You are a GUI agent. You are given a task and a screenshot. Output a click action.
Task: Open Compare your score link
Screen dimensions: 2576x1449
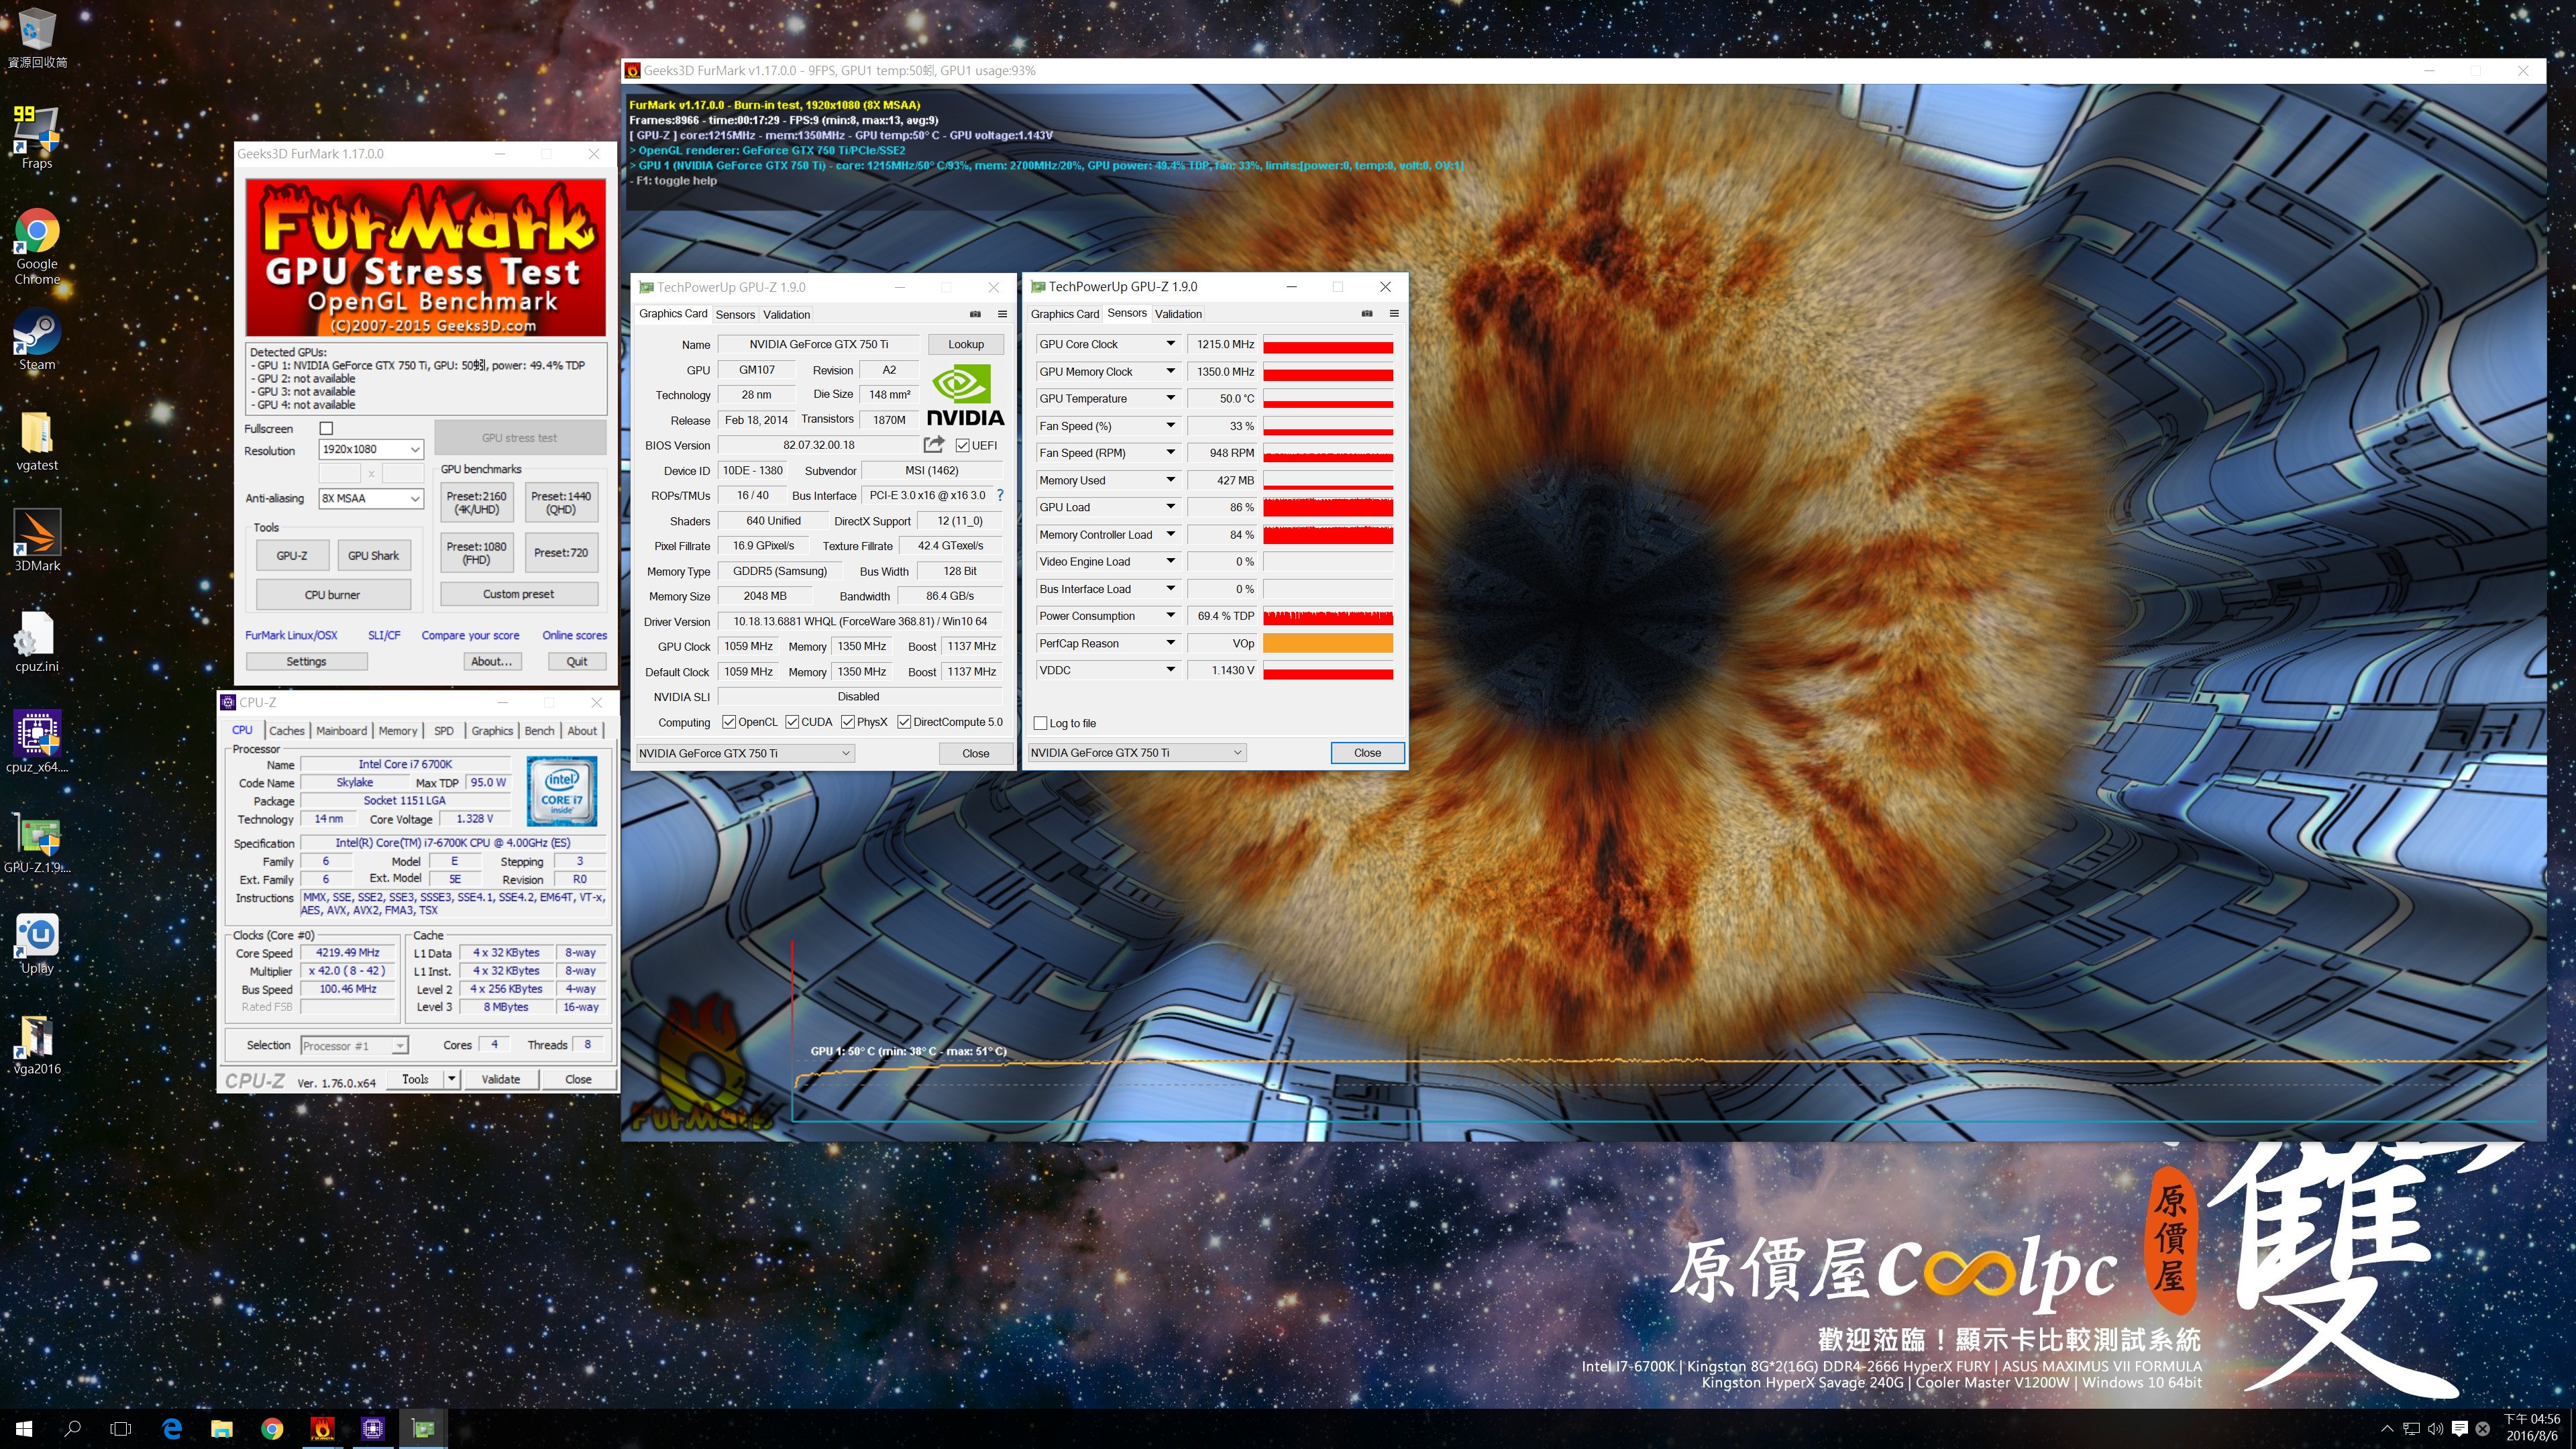(470, 635)
